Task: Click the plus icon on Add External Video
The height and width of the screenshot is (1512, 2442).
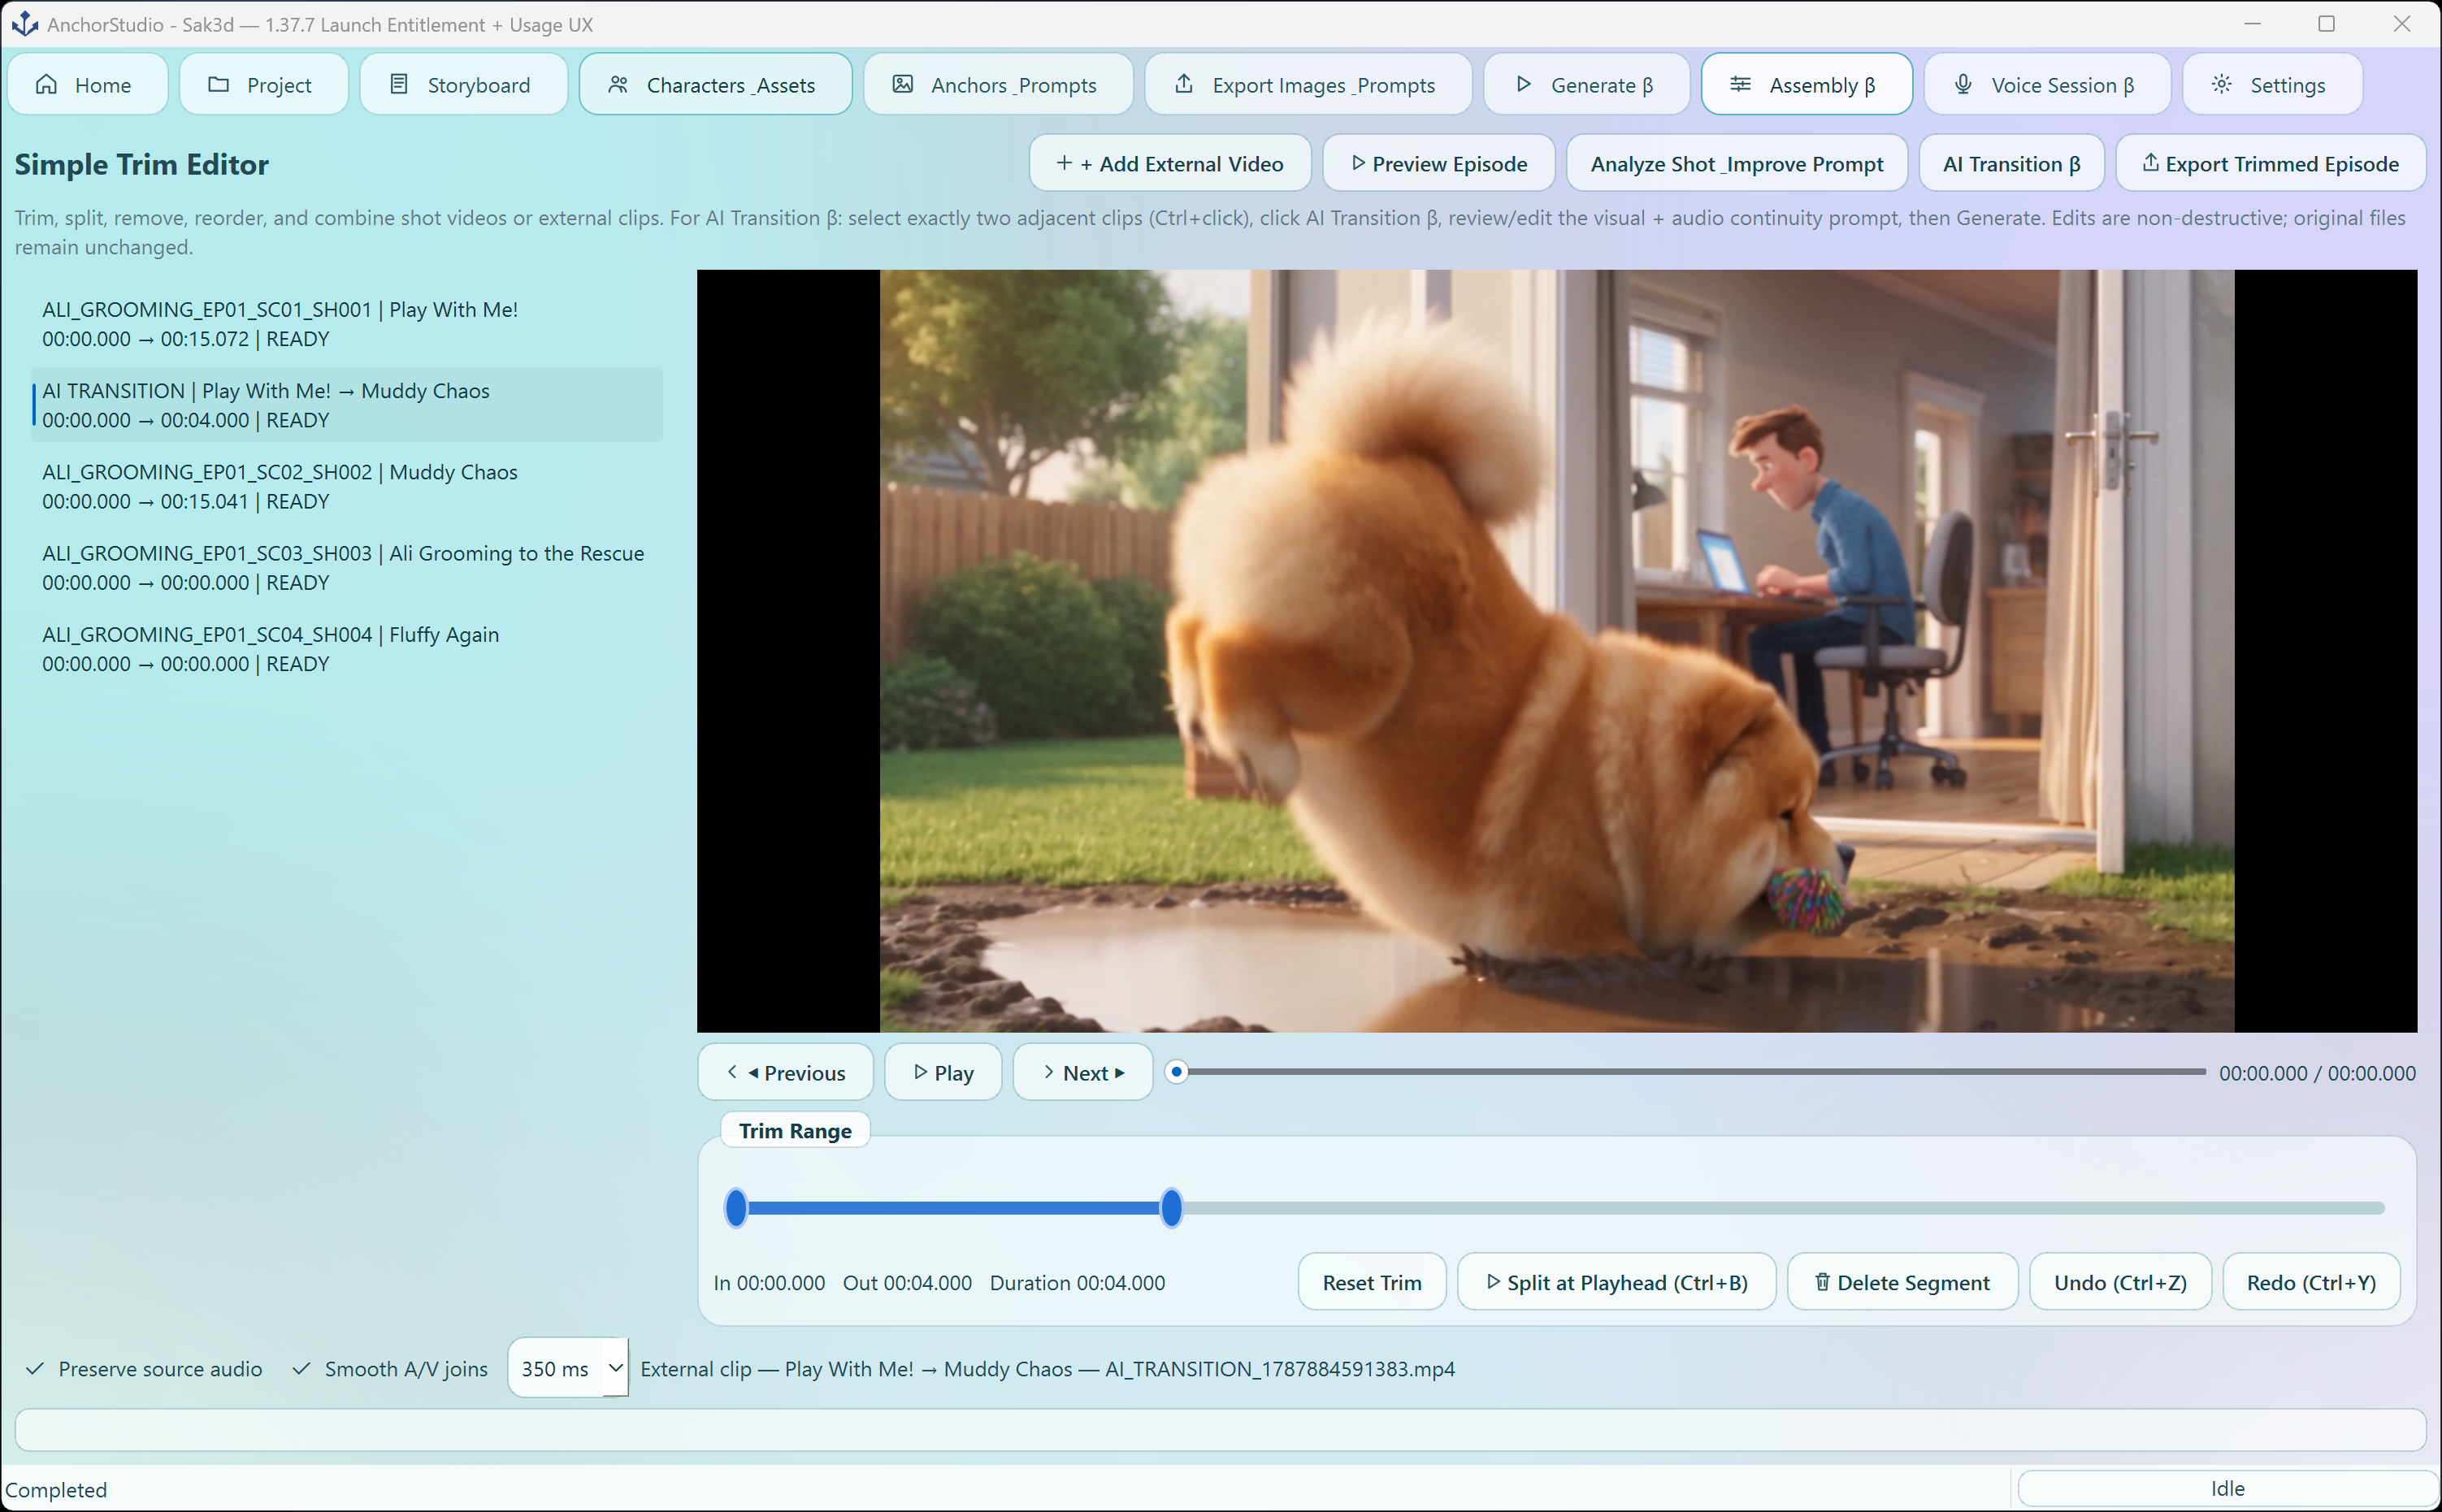Action: [1064, 163]
